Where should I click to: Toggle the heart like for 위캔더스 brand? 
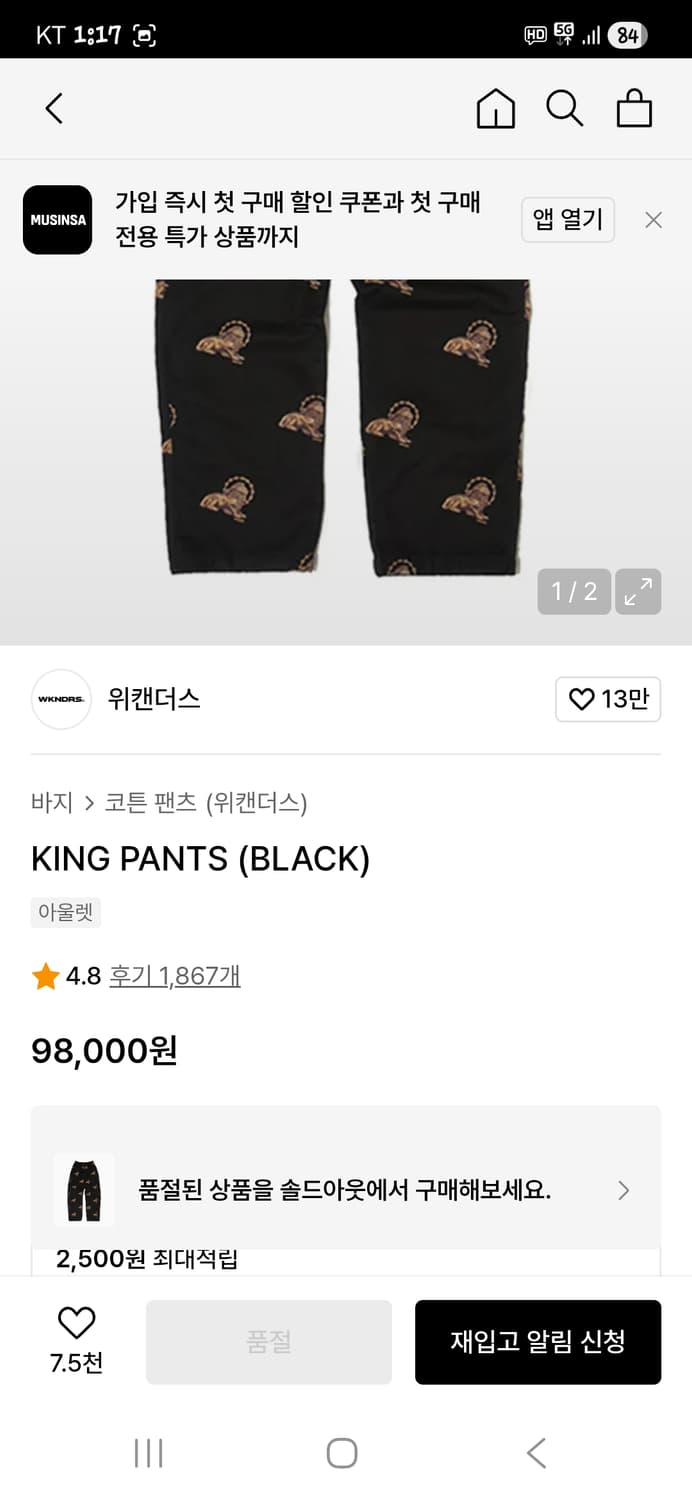pyautogui.click(x=608, y=700)
